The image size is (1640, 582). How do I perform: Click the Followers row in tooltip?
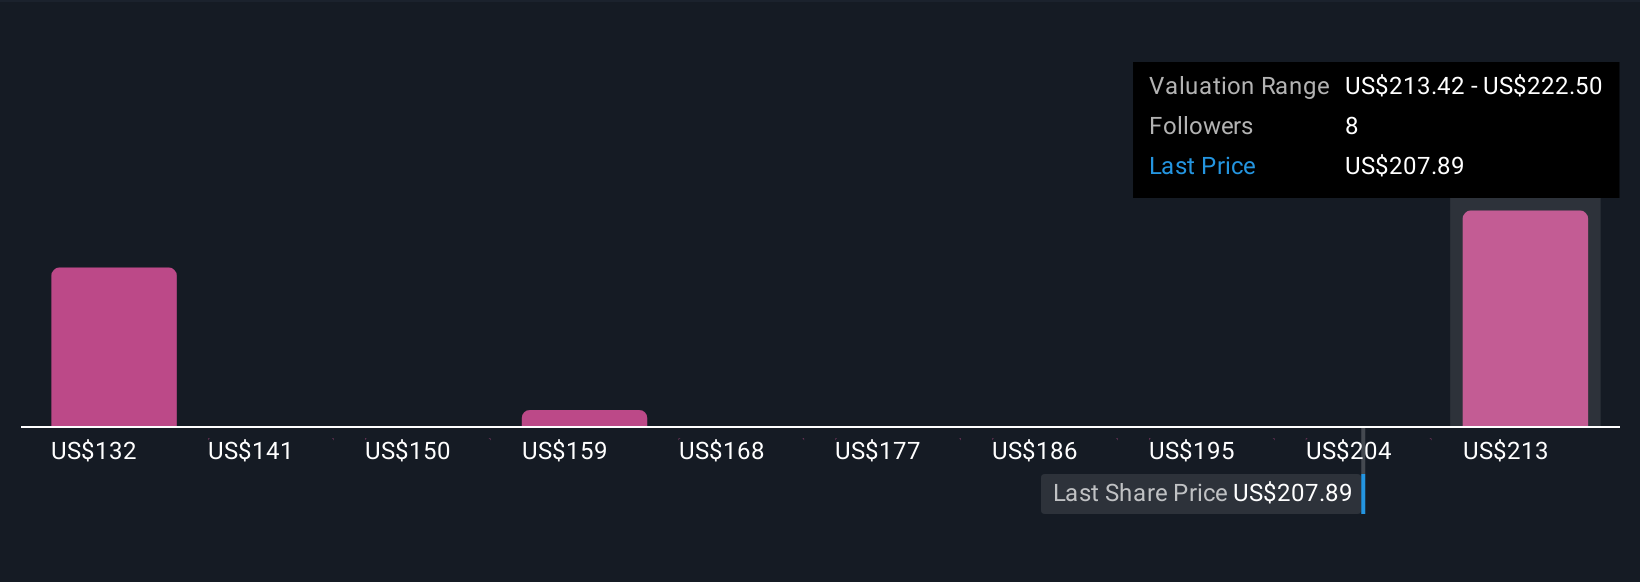(1376, 126)
